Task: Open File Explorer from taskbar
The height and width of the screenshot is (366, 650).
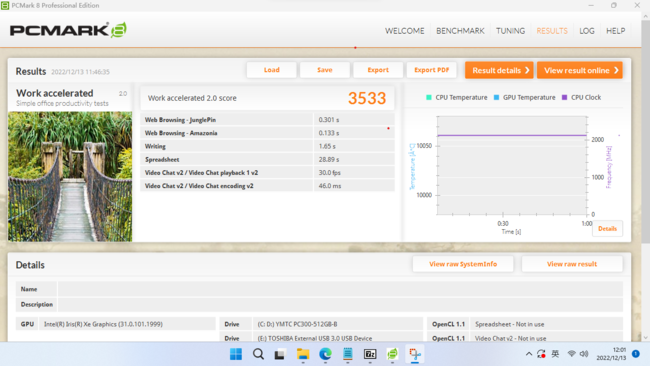Action: click(303, 354)
